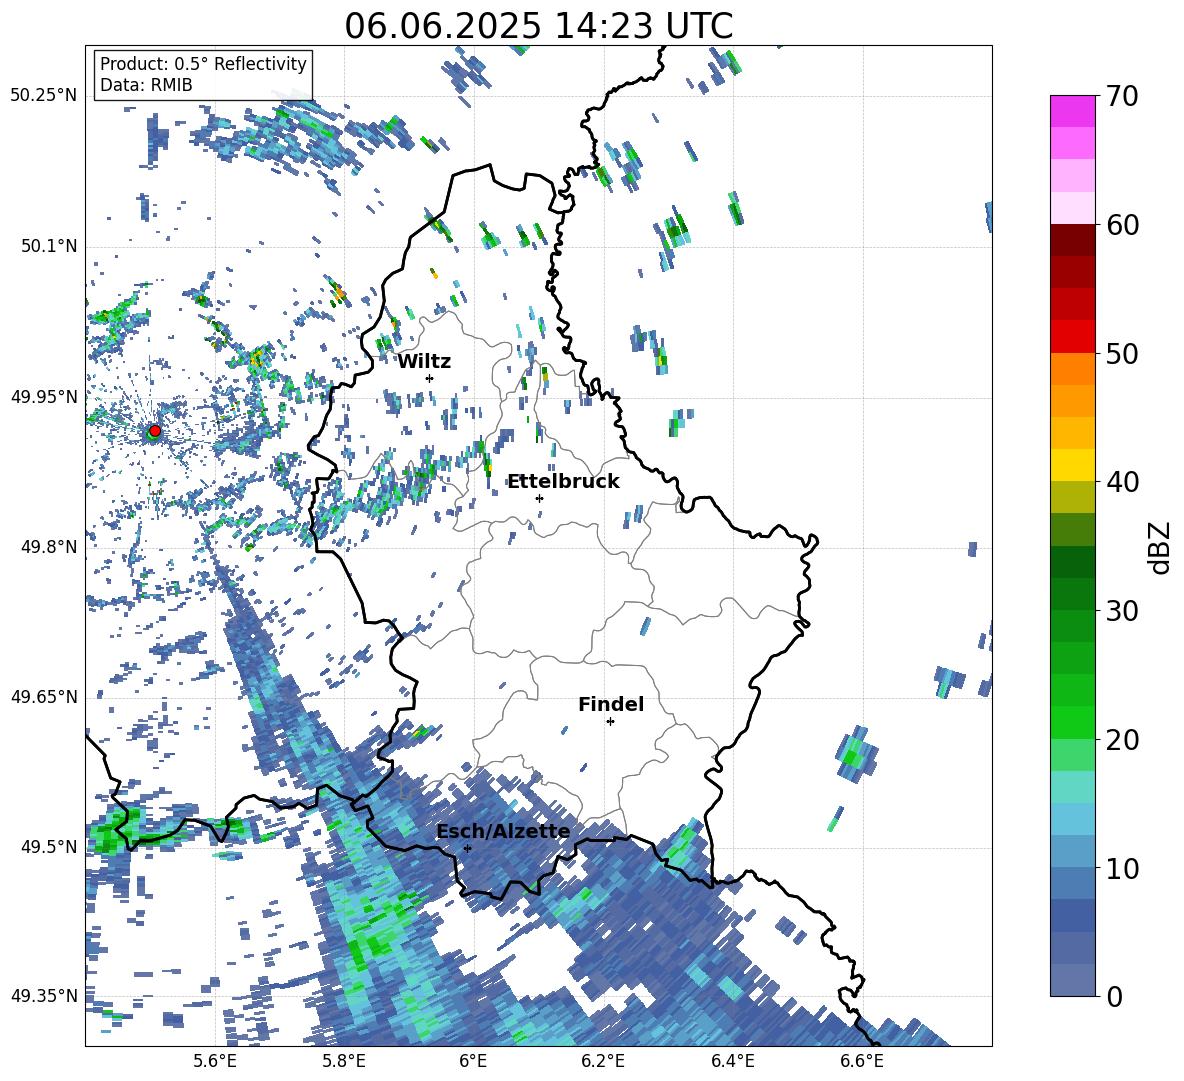The height and width of the screenshot is (1081, 1184).
Task: Click the bright green swatch above 20
Action: point(1073,722)
